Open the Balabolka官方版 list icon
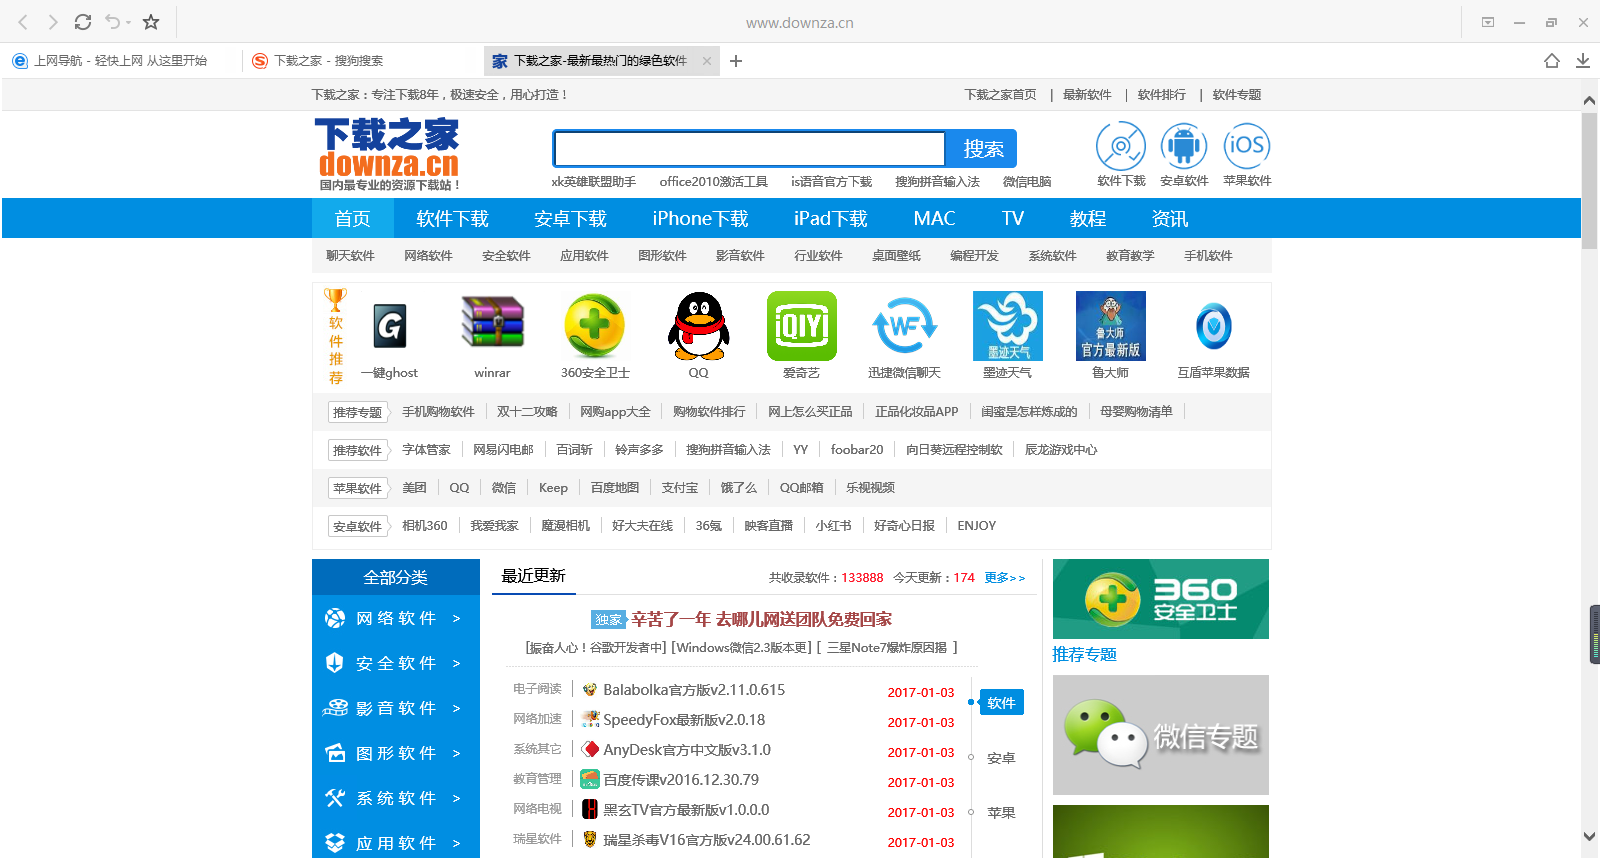 tap(590, 690)
